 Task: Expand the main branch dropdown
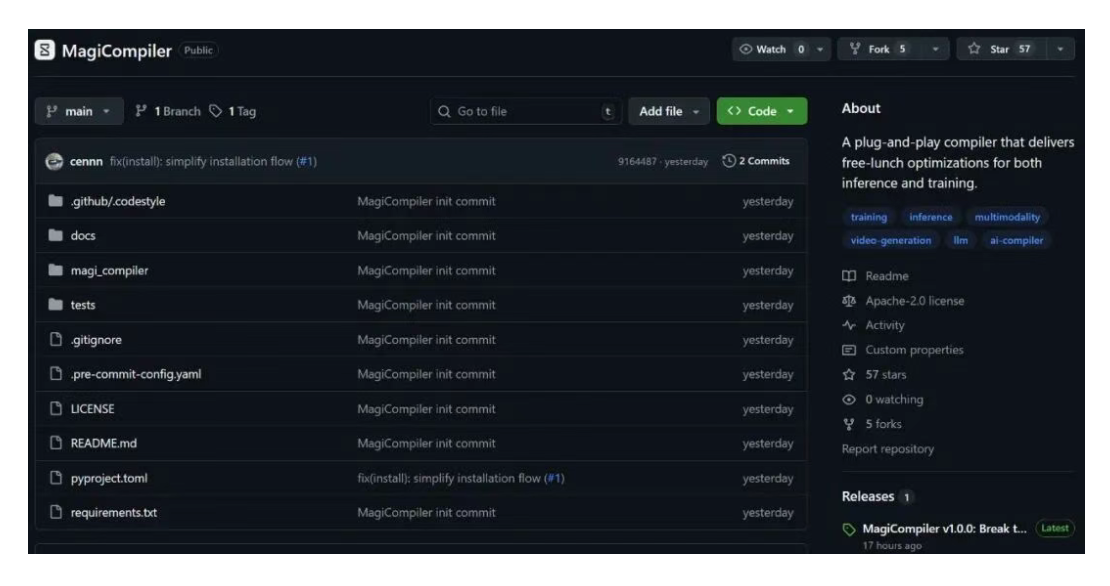(79, 111)
